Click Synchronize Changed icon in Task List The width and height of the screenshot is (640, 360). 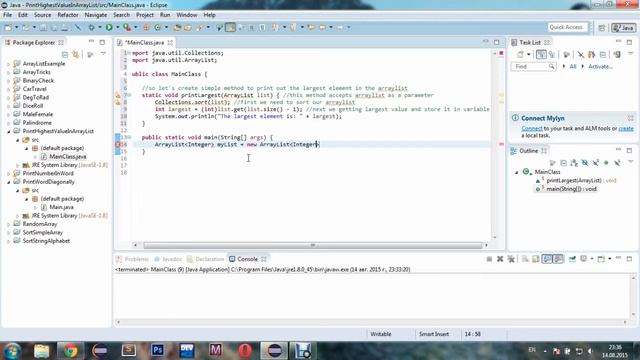click(x=617, y=54)
